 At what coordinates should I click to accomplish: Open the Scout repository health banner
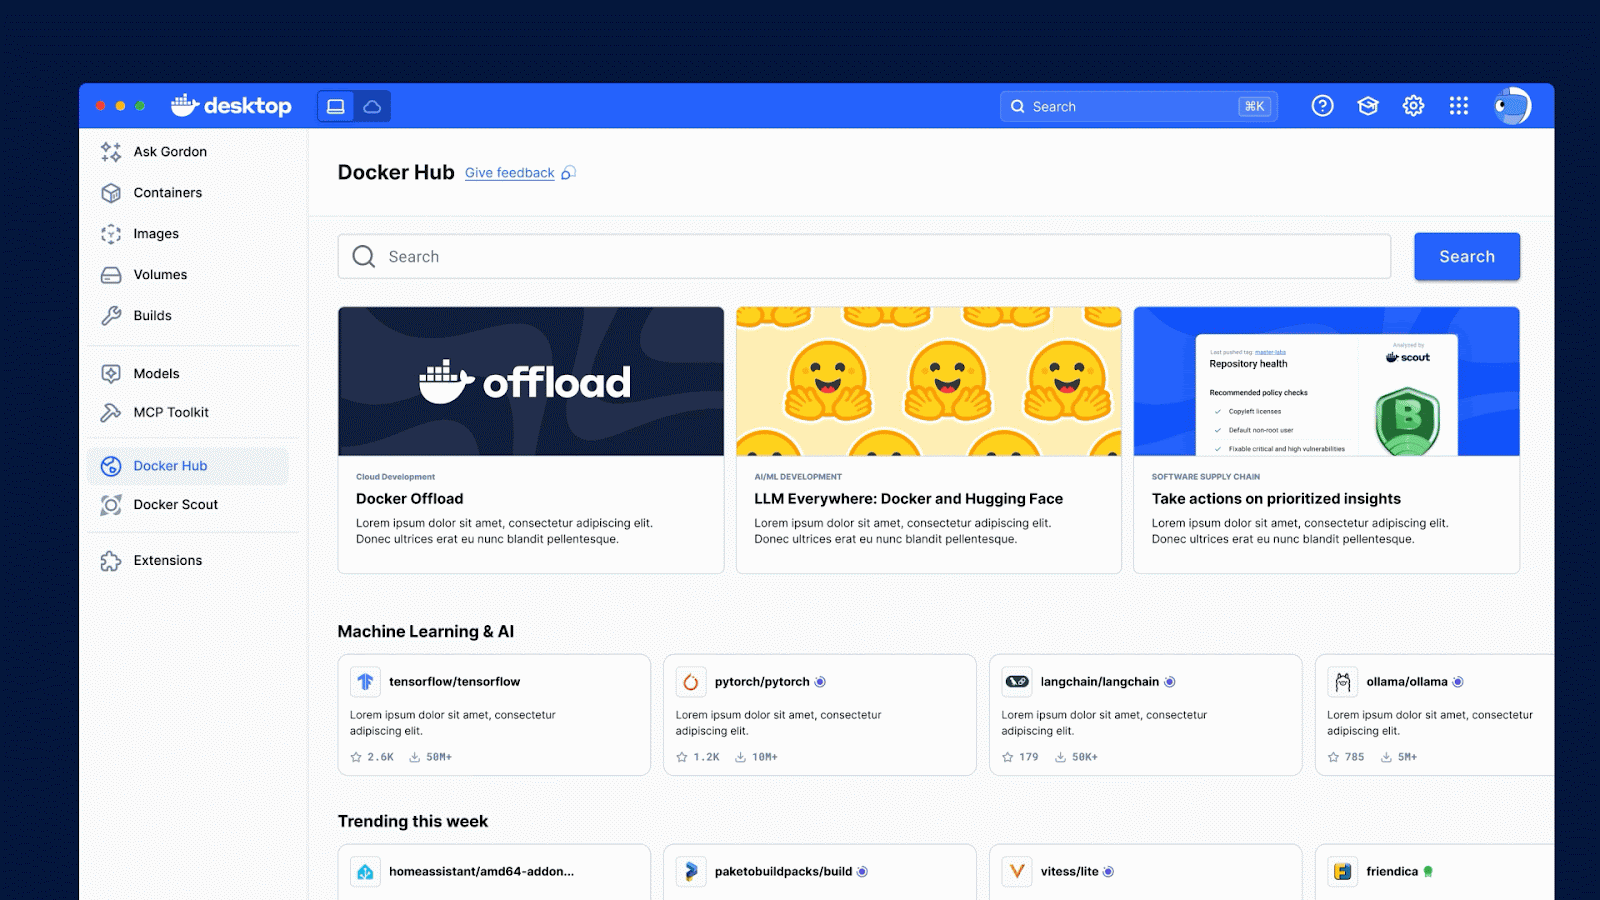(x=1326, y=381)
